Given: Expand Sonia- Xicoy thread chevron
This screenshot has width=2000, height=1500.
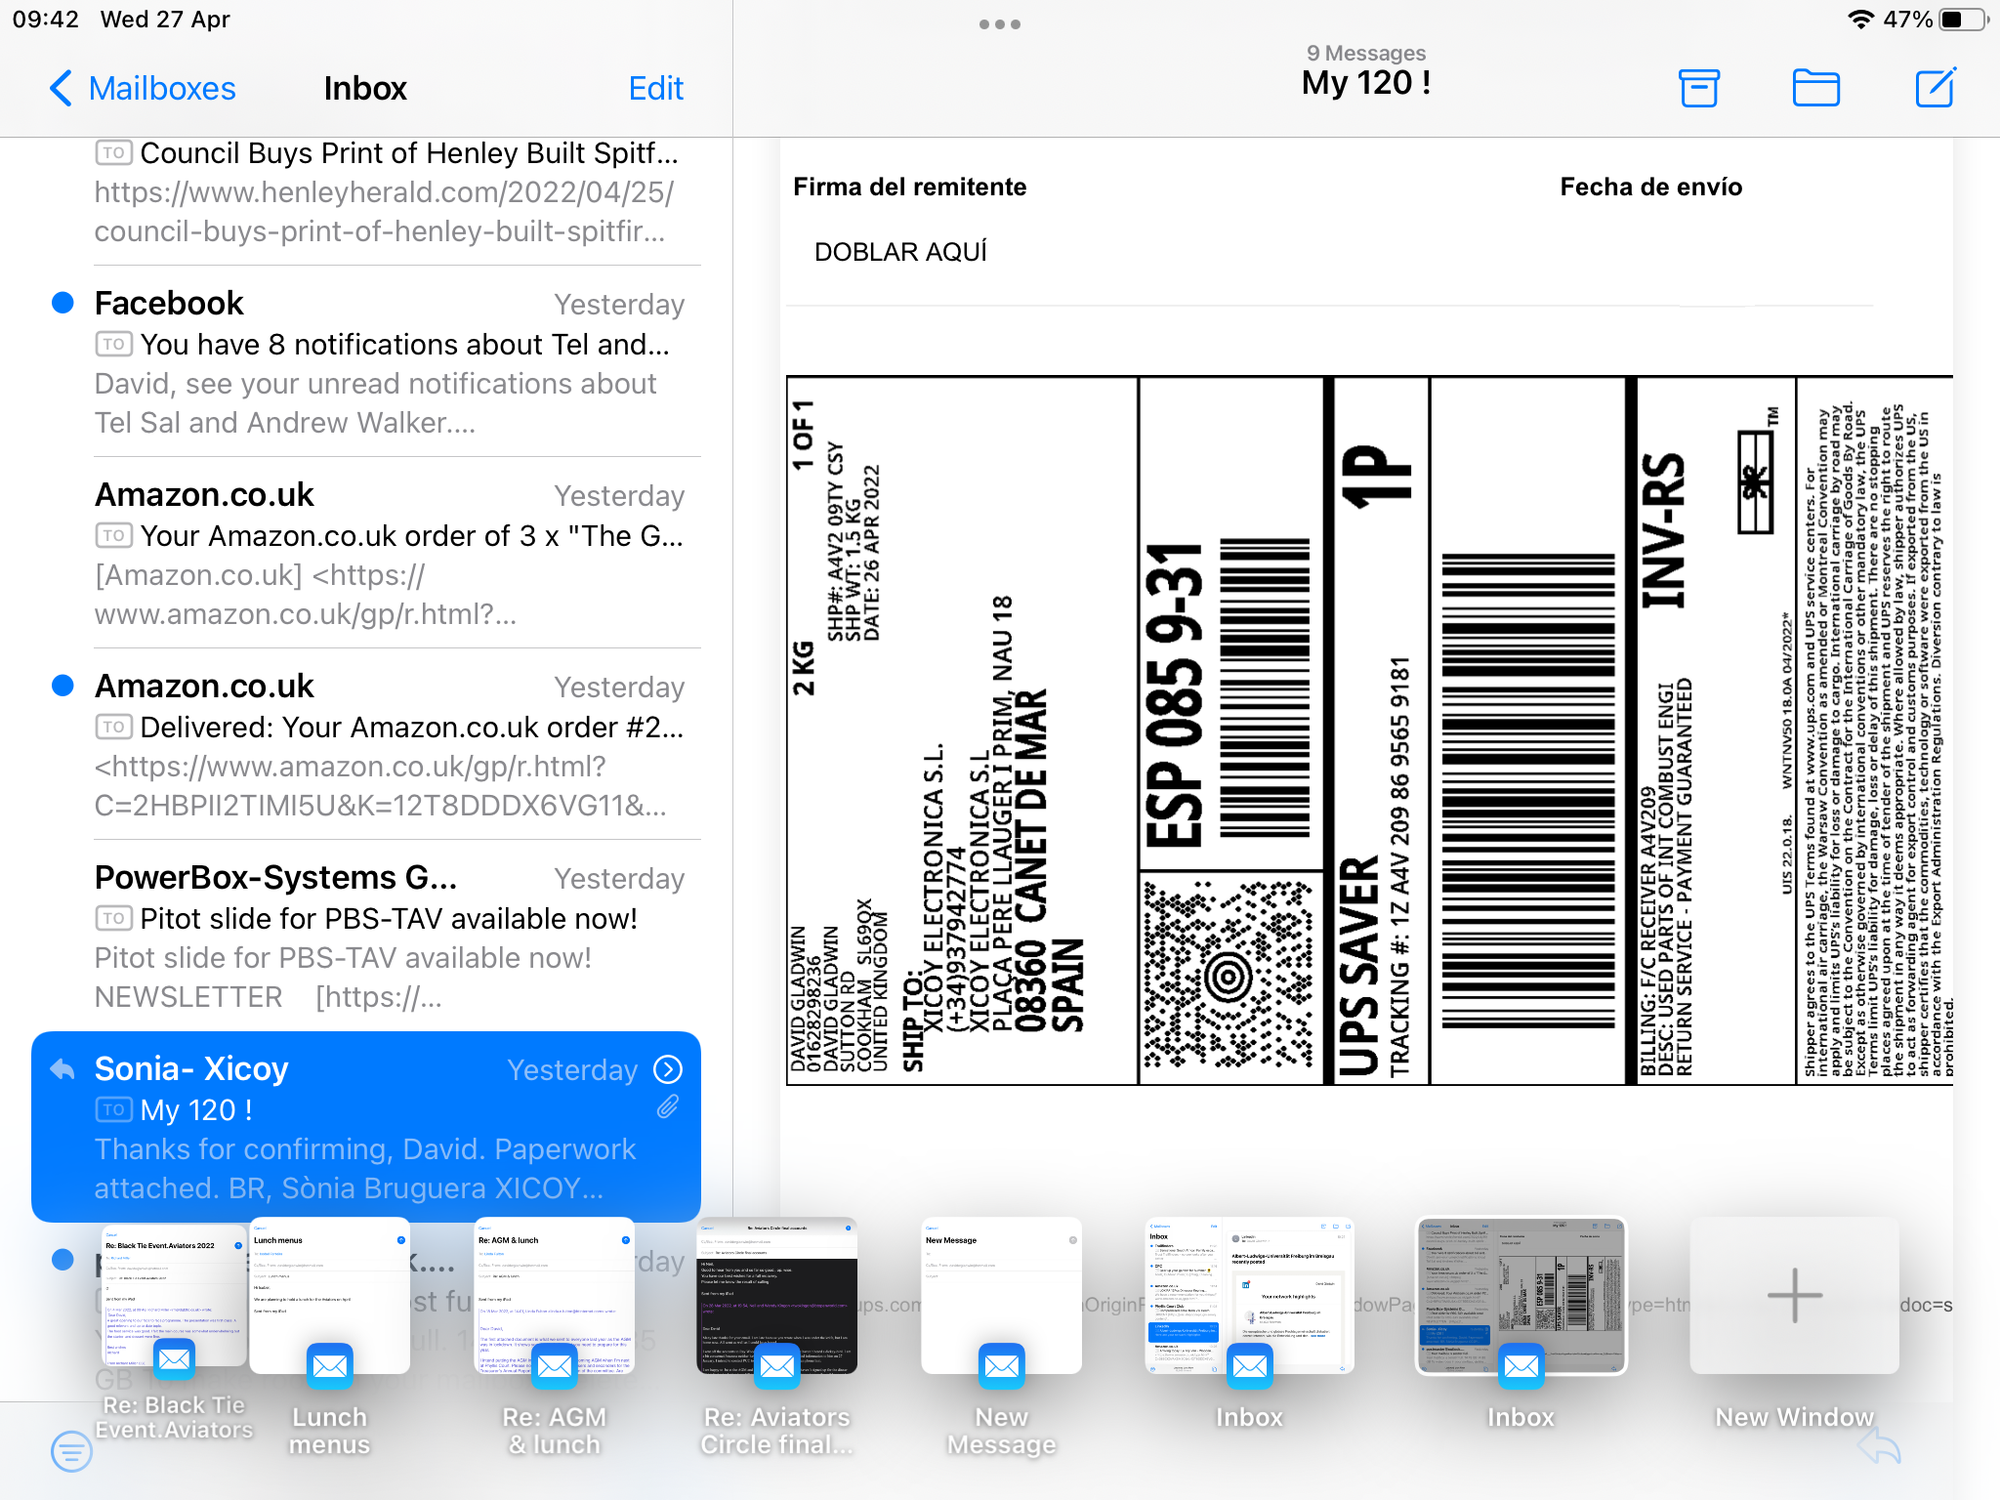Looking at the screenshot, I should click(x=668, y=1069).
